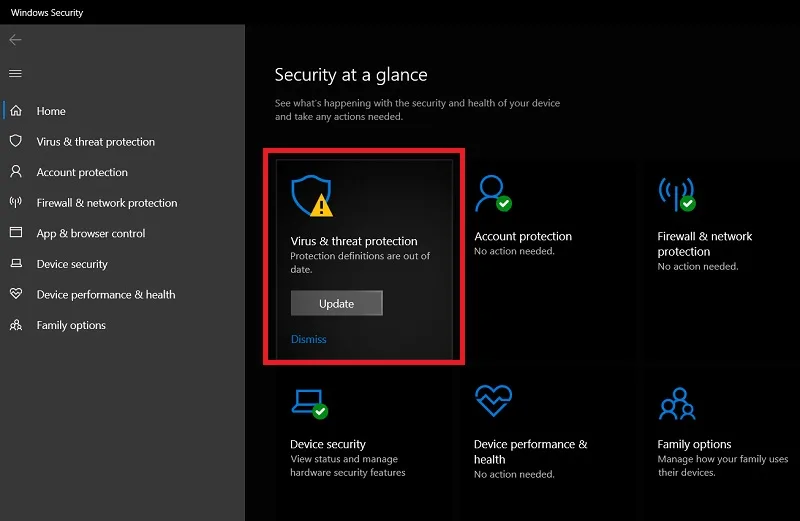Viewport: 800px width, 521px height.
Task: Click the heart icon in sidebar
Action: 16,293
